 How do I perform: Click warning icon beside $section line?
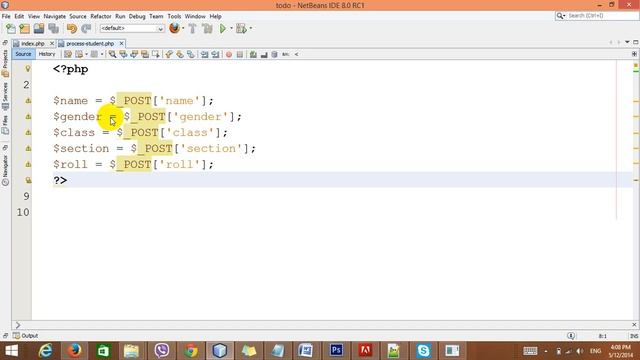click(28, 148)
